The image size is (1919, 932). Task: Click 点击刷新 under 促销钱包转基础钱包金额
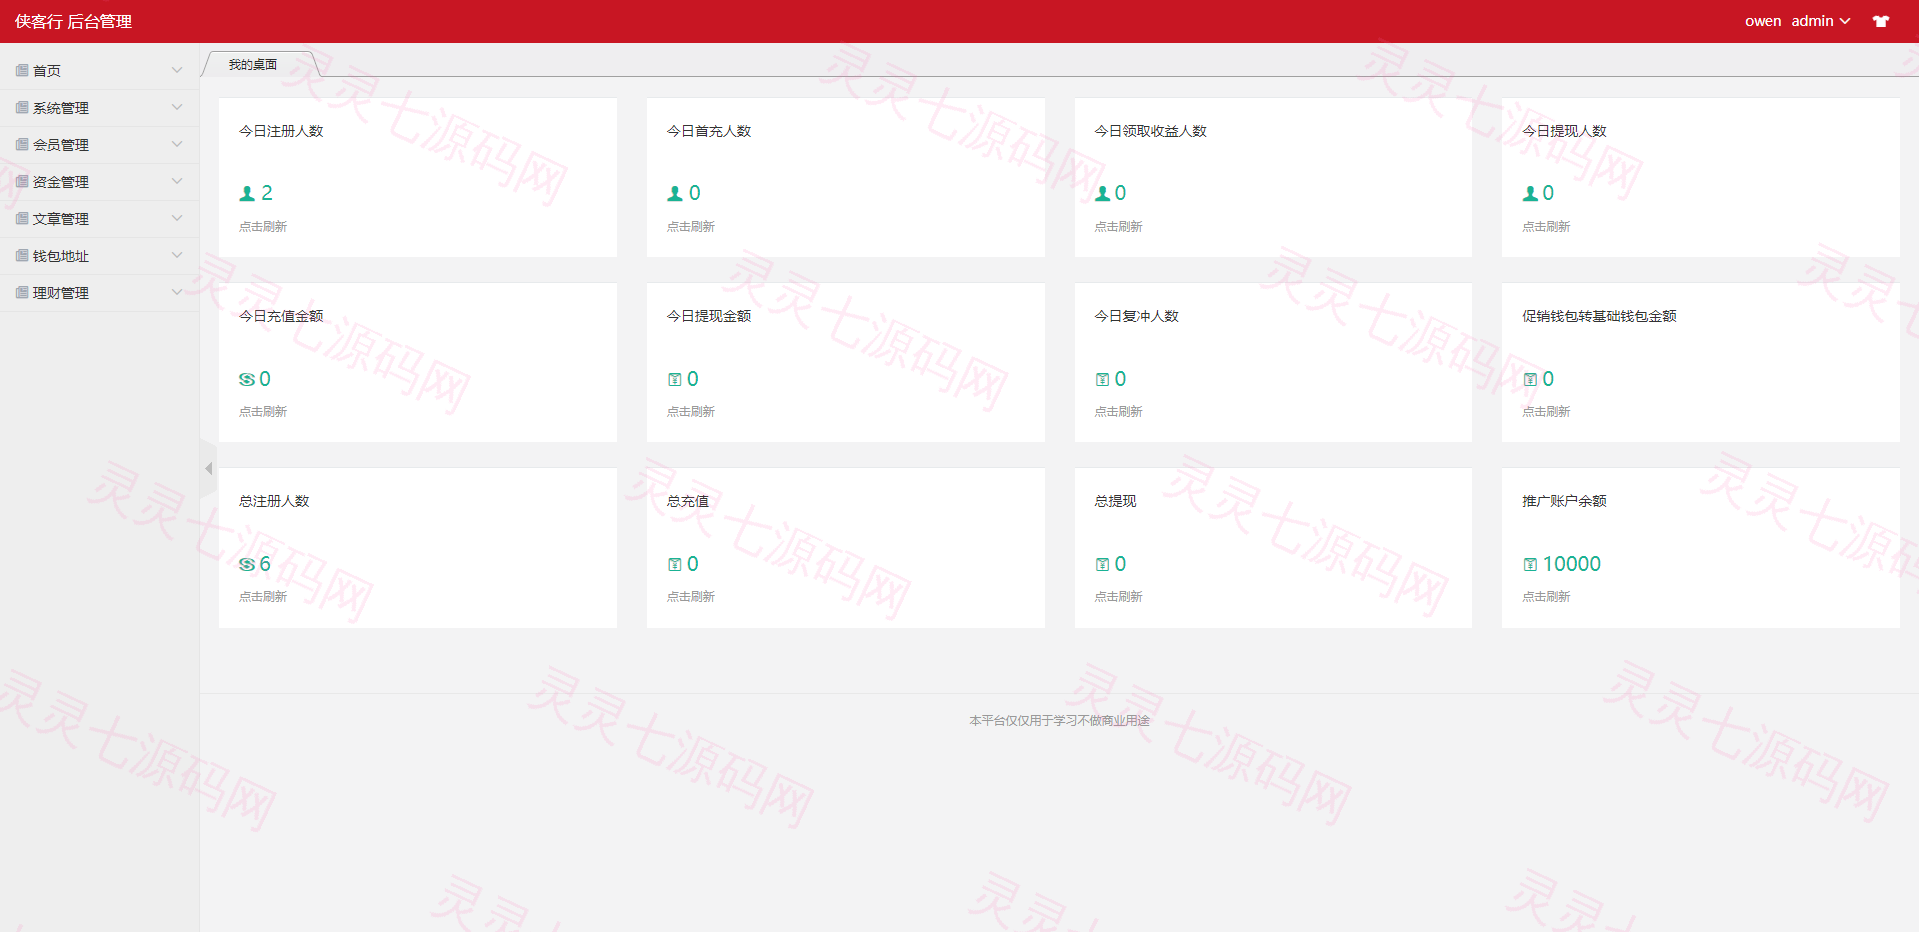click(1546, 412)
